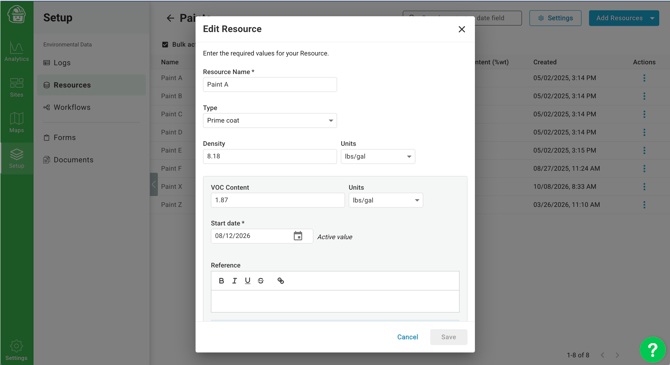The height and width of the screenshot is (365, 670).
Task: Open actions menu for Paint E row
Action: [644, 150]
